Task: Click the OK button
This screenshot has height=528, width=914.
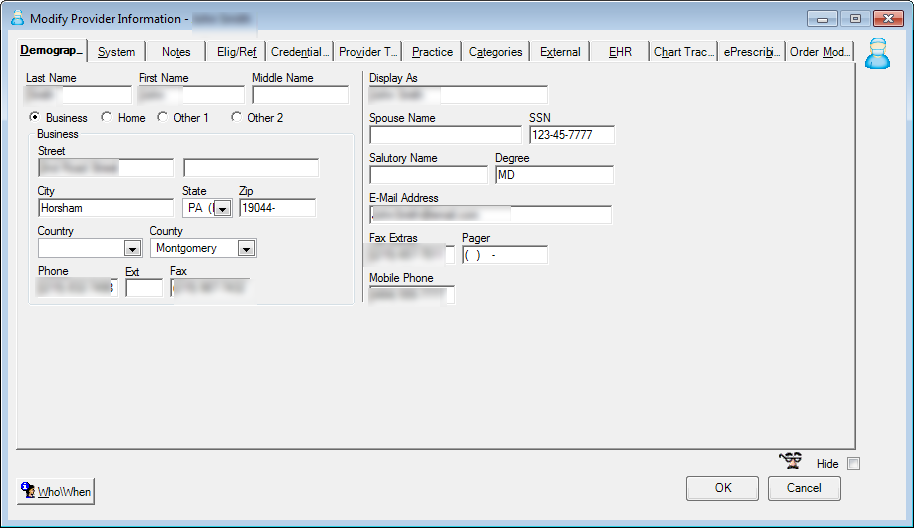Action: click(x=723, y=488)
